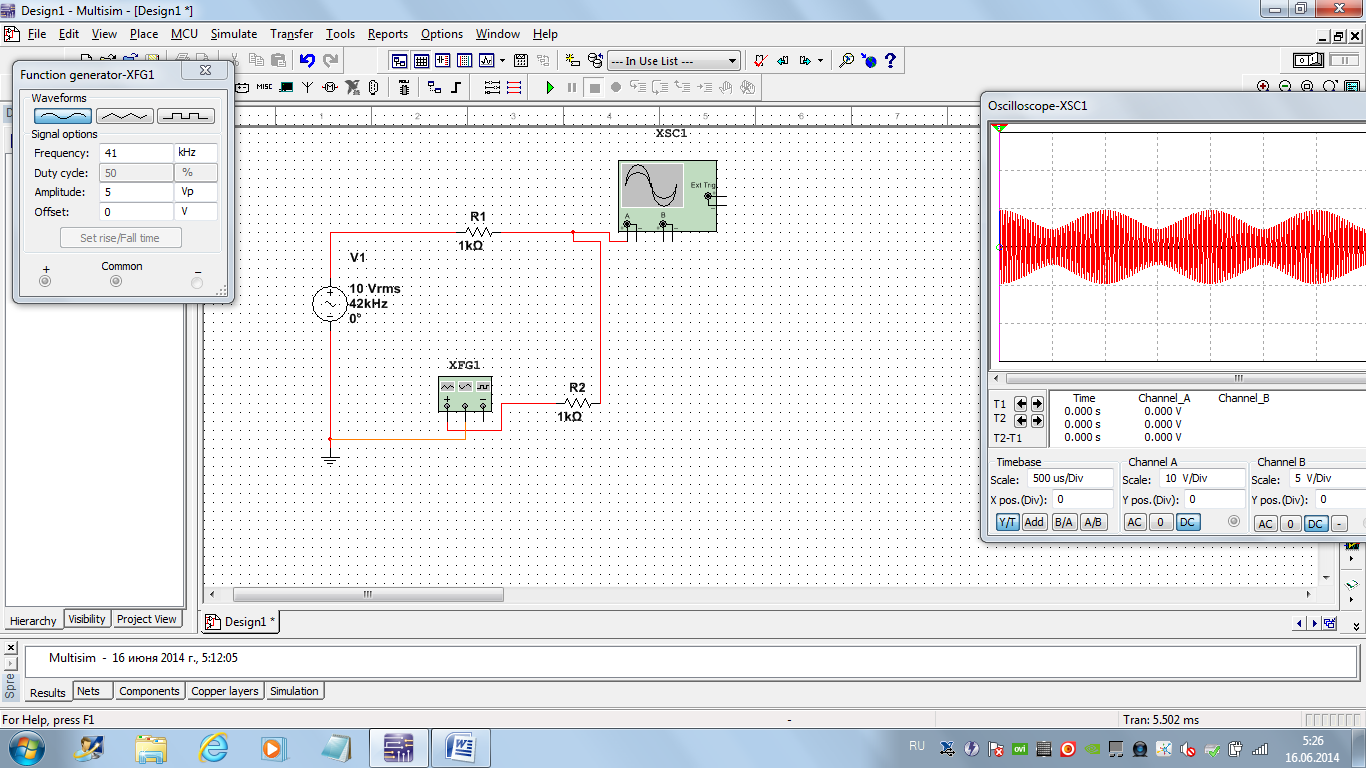Move T1 cursor right arrow
This screenshot has height=768, width=1366.
(1037, 404)
